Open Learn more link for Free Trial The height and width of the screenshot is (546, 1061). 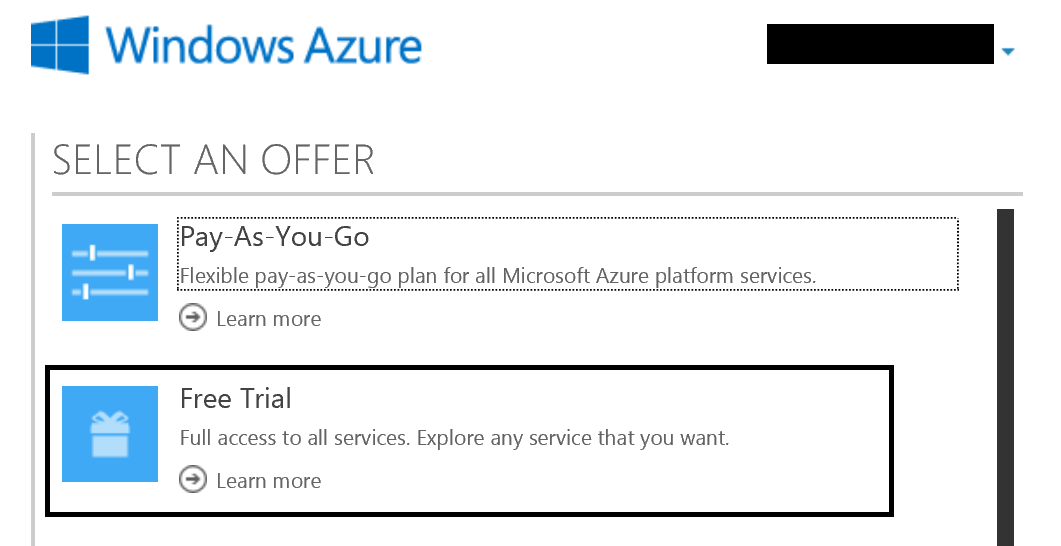coord(269,481)
